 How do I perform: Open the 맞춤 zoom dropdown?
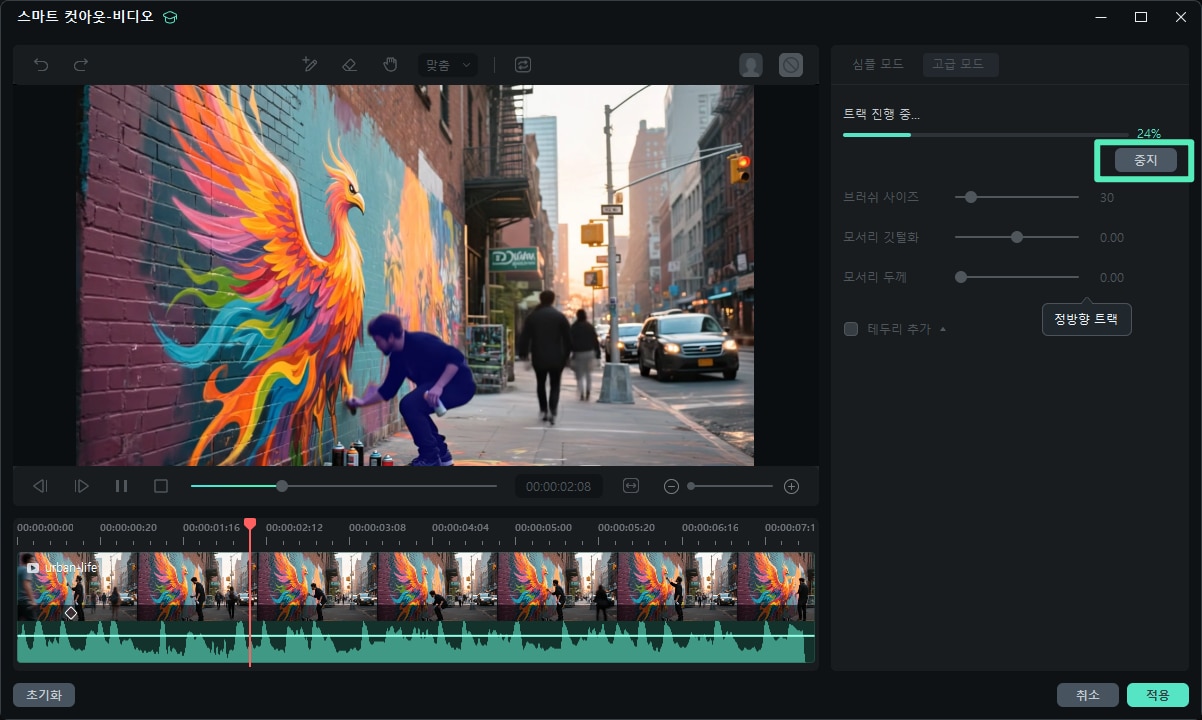[x=447, y=65]
